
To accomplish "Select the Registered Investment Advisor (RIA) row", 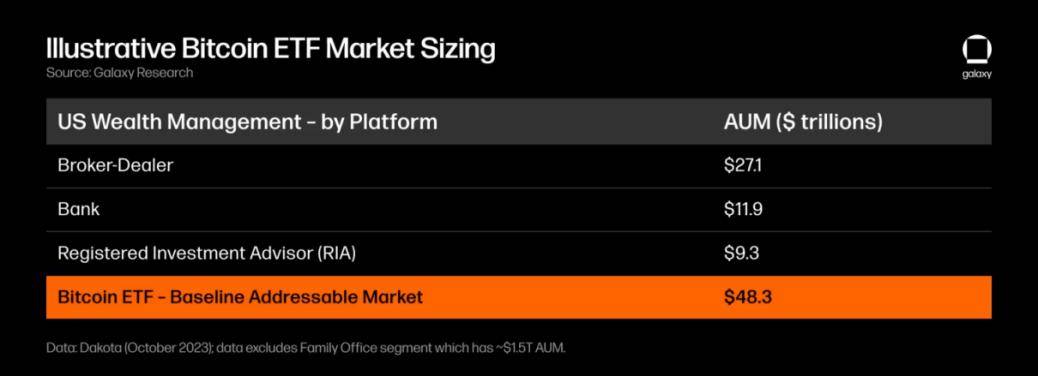I will [x=518, y=254].
